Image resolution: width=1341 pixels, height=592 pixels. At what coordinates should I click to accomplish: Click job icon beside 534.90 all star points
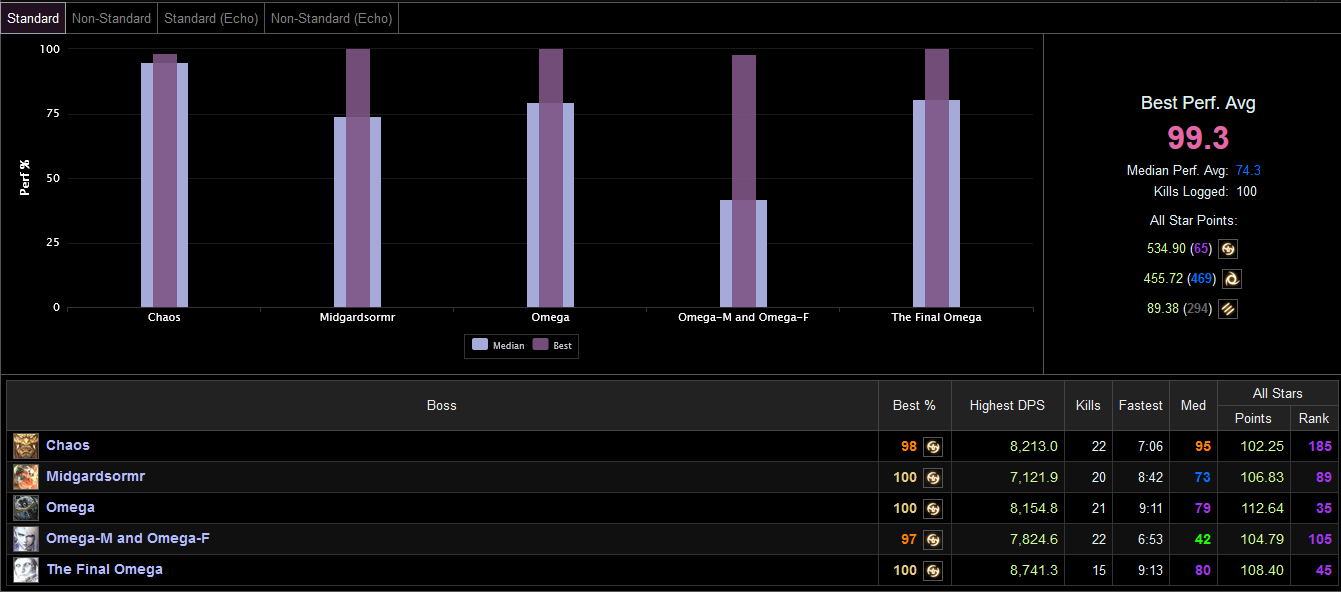pyautogui.click(x=1228, y=249)
